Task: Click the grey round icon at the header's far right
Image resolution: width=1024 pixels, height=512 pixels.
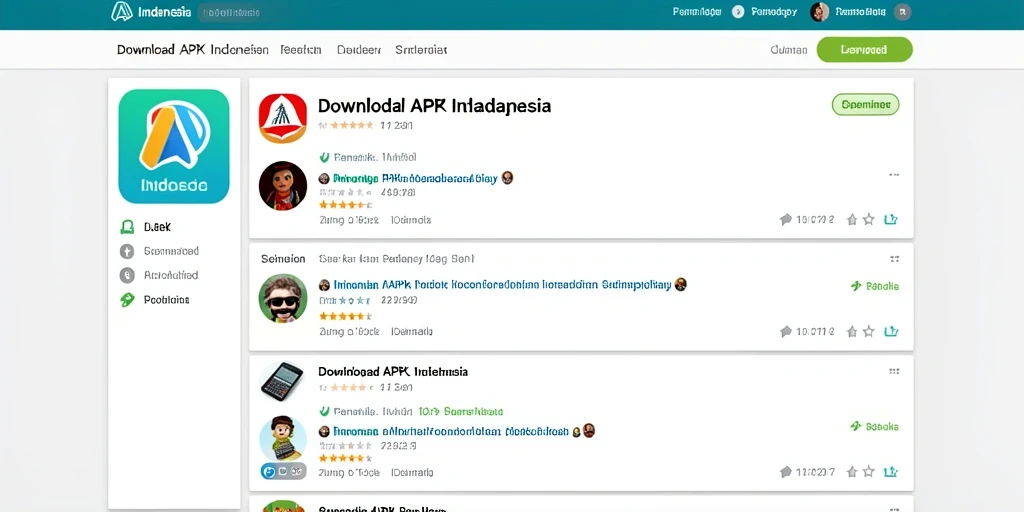Action: 903,12
